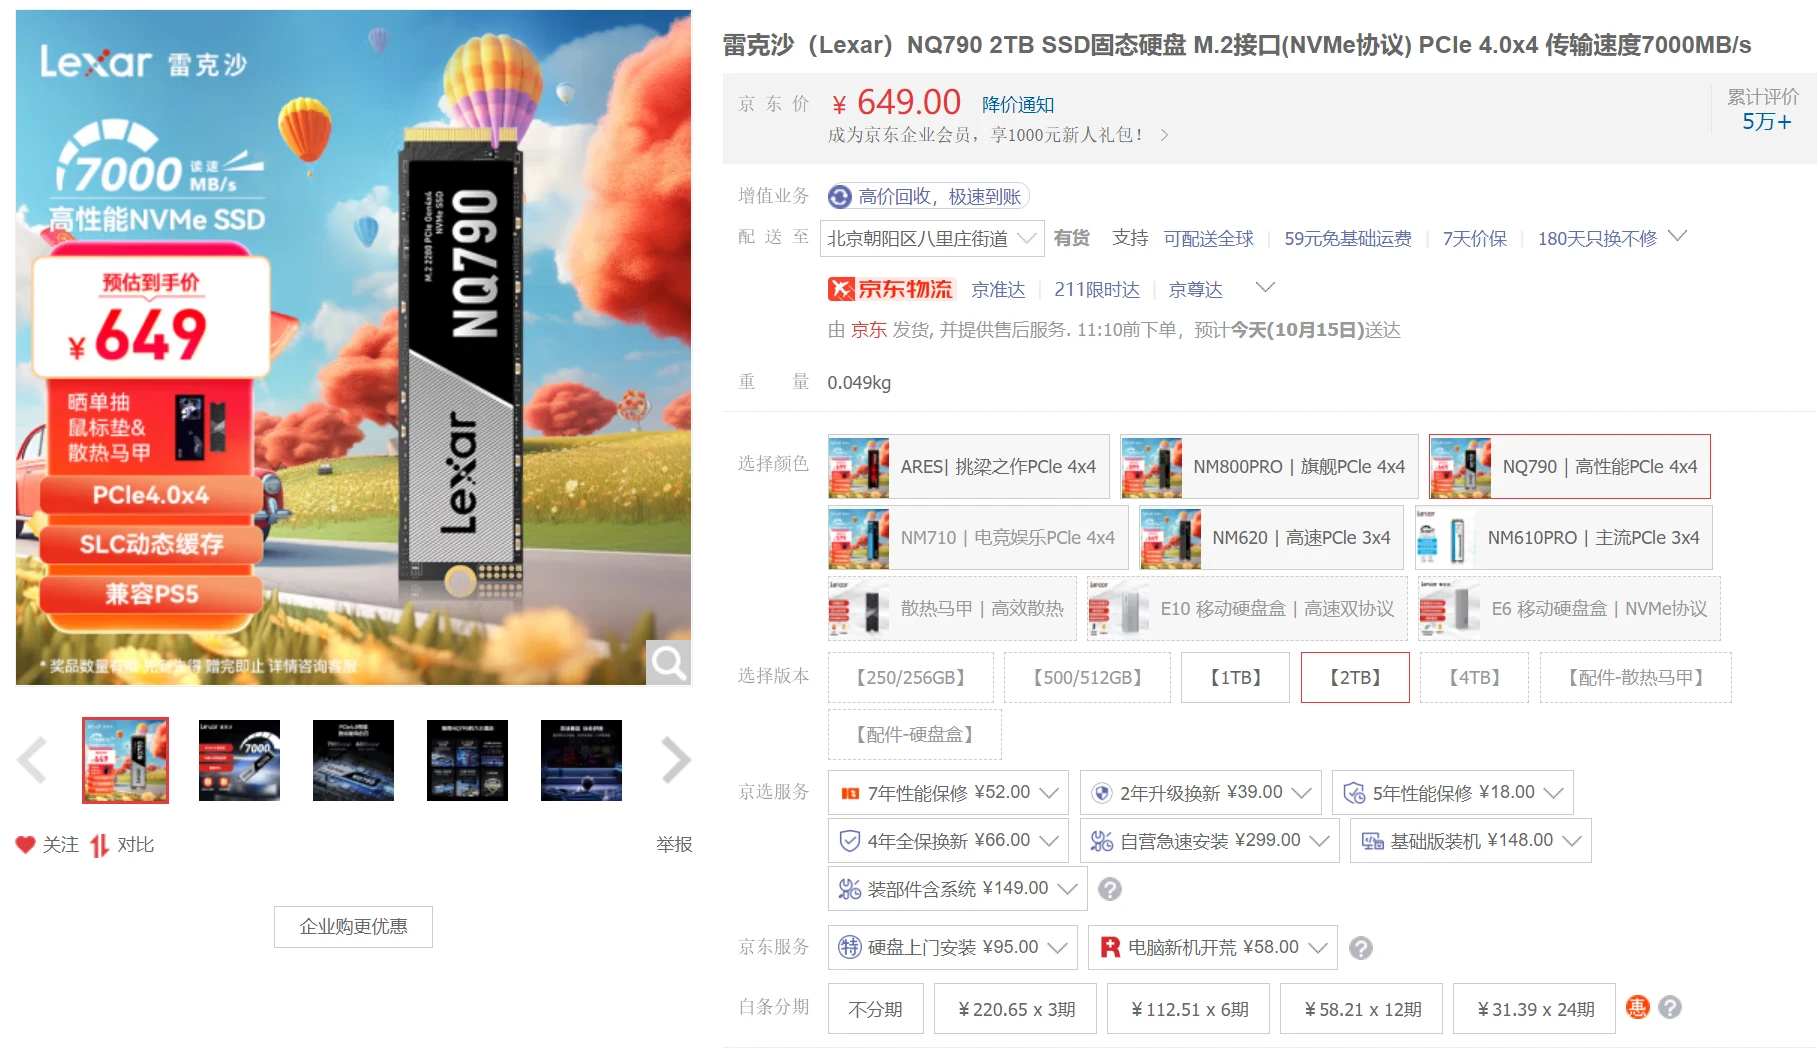Select the 【4TB】 version
1817x1054 pixels.
coord(1475,677)
